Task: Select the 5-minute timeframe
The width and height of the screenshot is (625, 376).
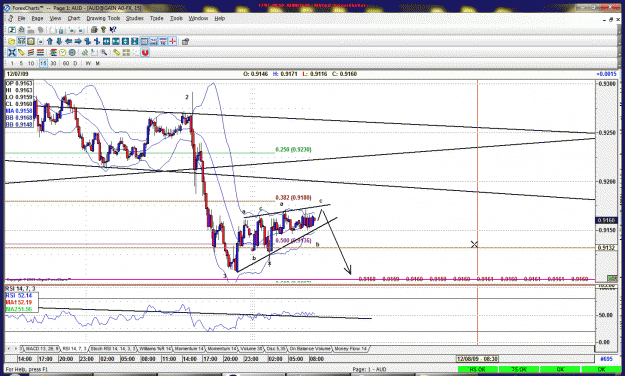Action: (x=21, y=63)
